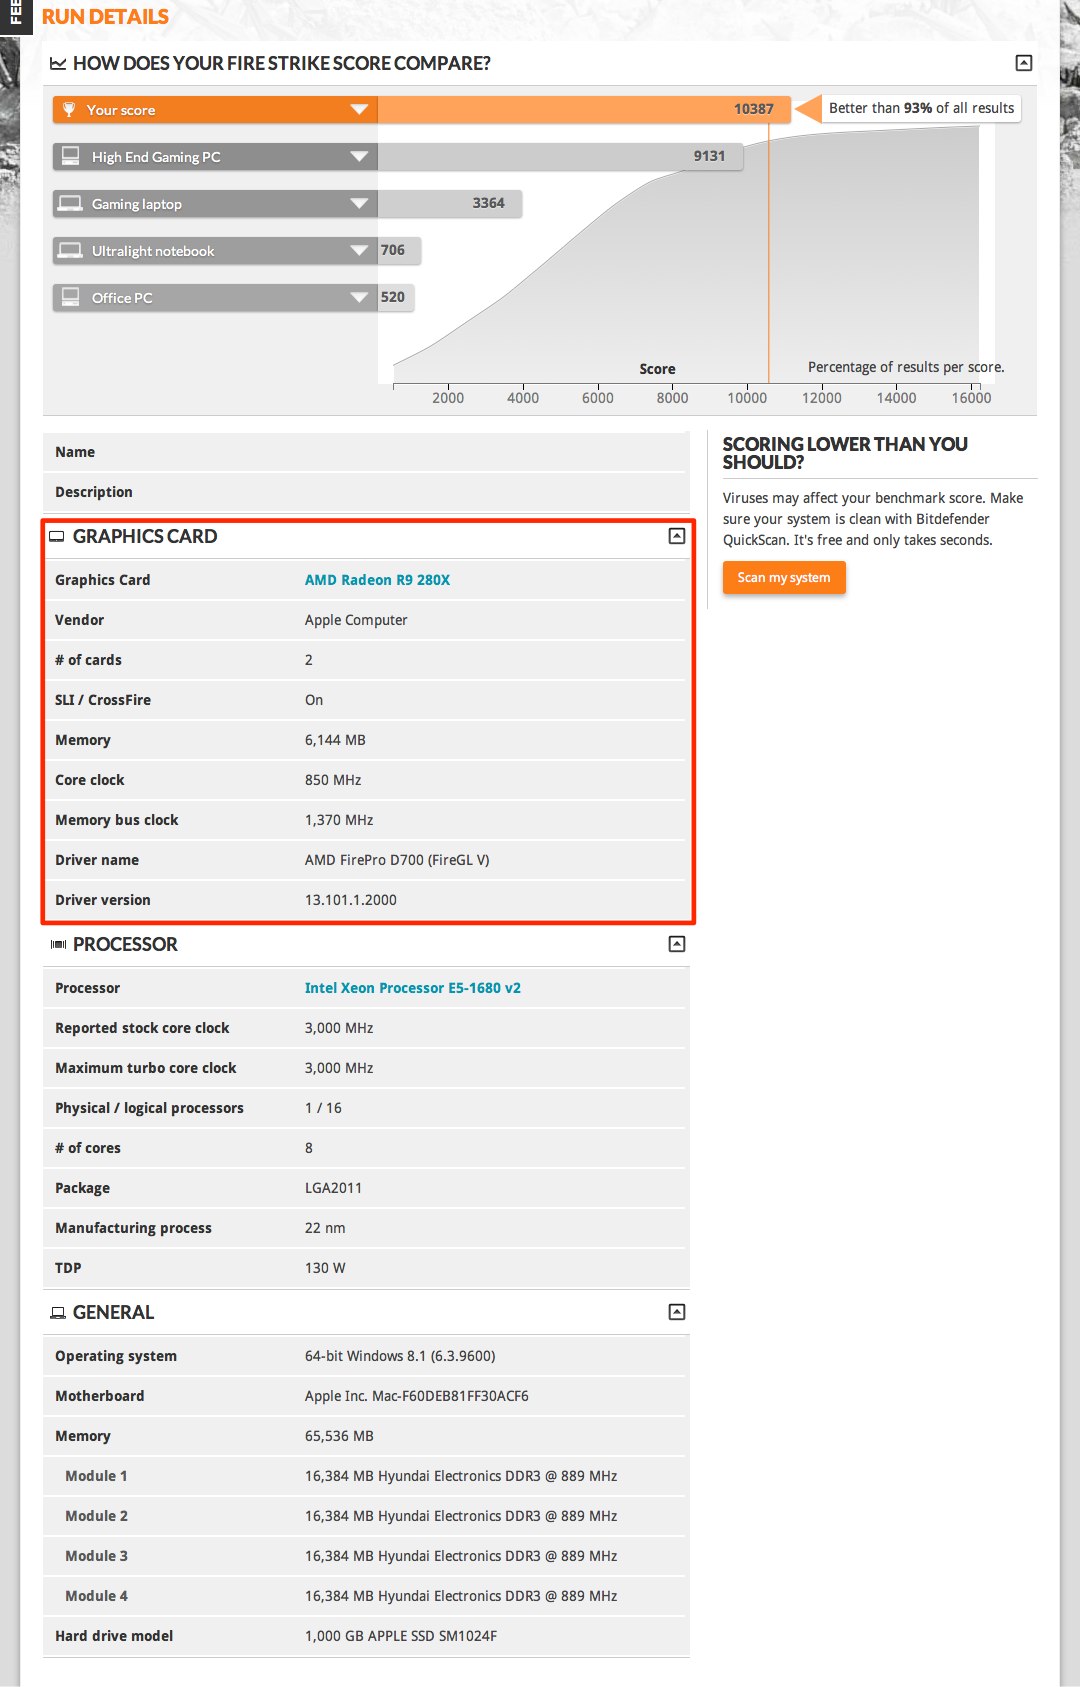Click the orange 10387 score bar

point(584,109)
